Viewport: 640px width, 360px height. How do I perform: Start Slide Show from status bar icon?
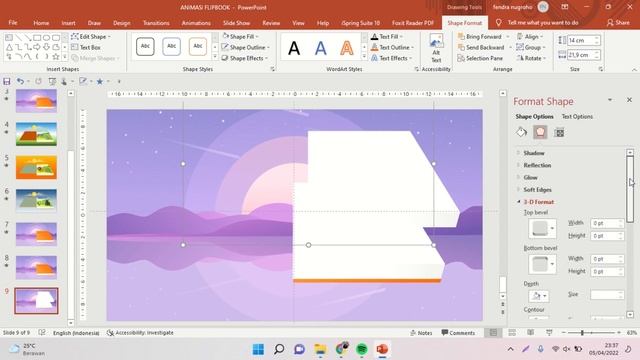(549, 333)
